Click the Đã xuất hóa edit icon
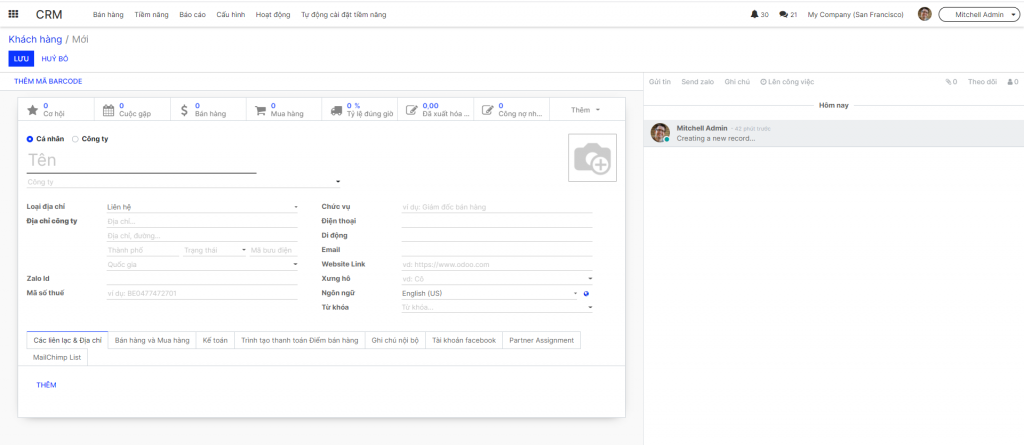1024x445 pixels. pos(411,110)
